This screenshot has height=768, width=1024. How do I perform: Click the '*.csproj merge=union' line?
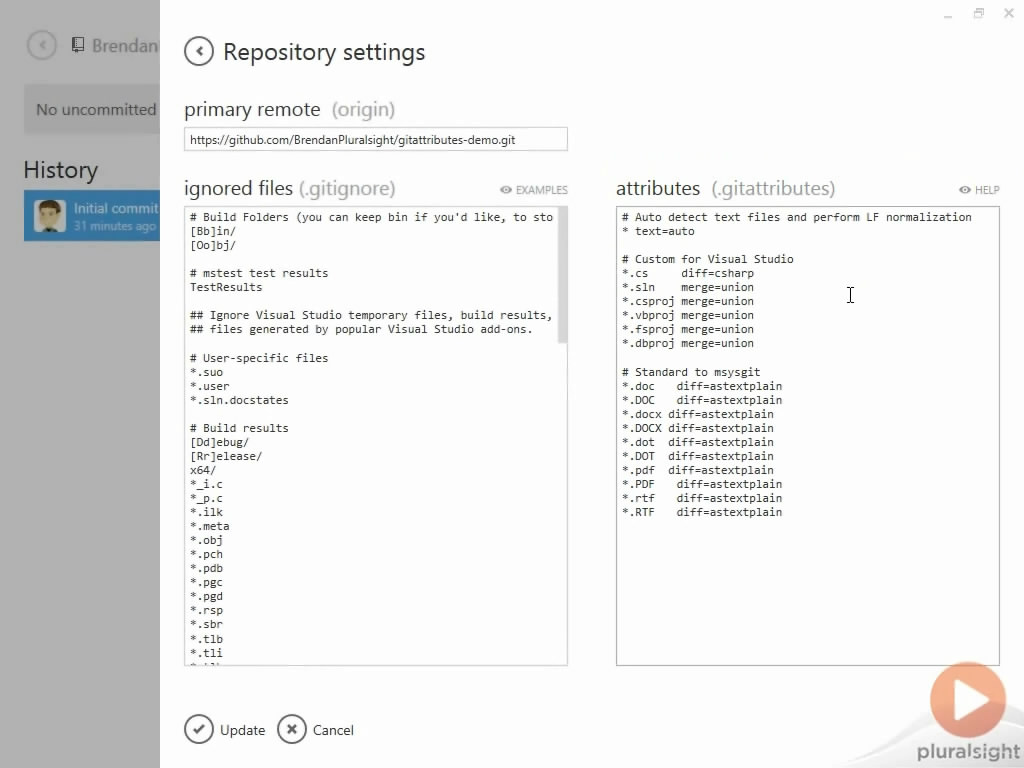pyautogui.click(x=688, y=301)
